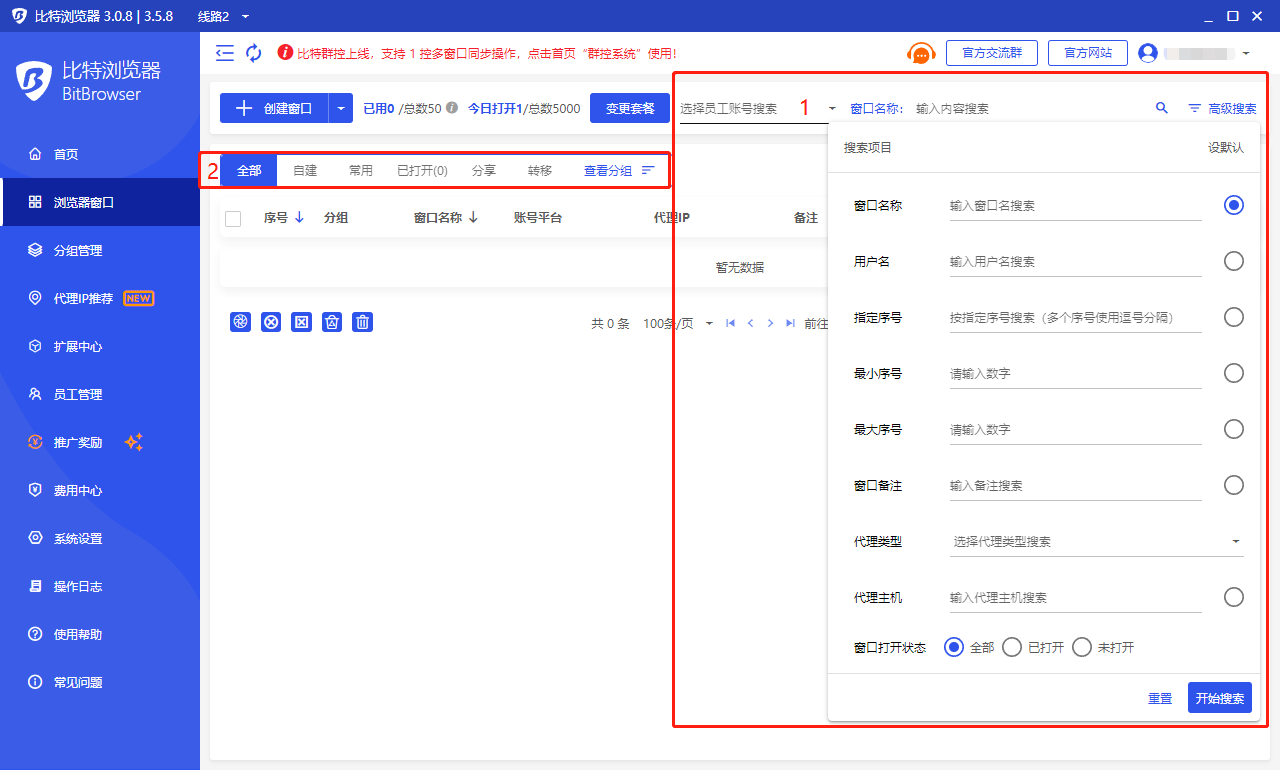This screenshot has width=1280, height=770.
Task: Click the 官方网站 button
Action: 1088,53
